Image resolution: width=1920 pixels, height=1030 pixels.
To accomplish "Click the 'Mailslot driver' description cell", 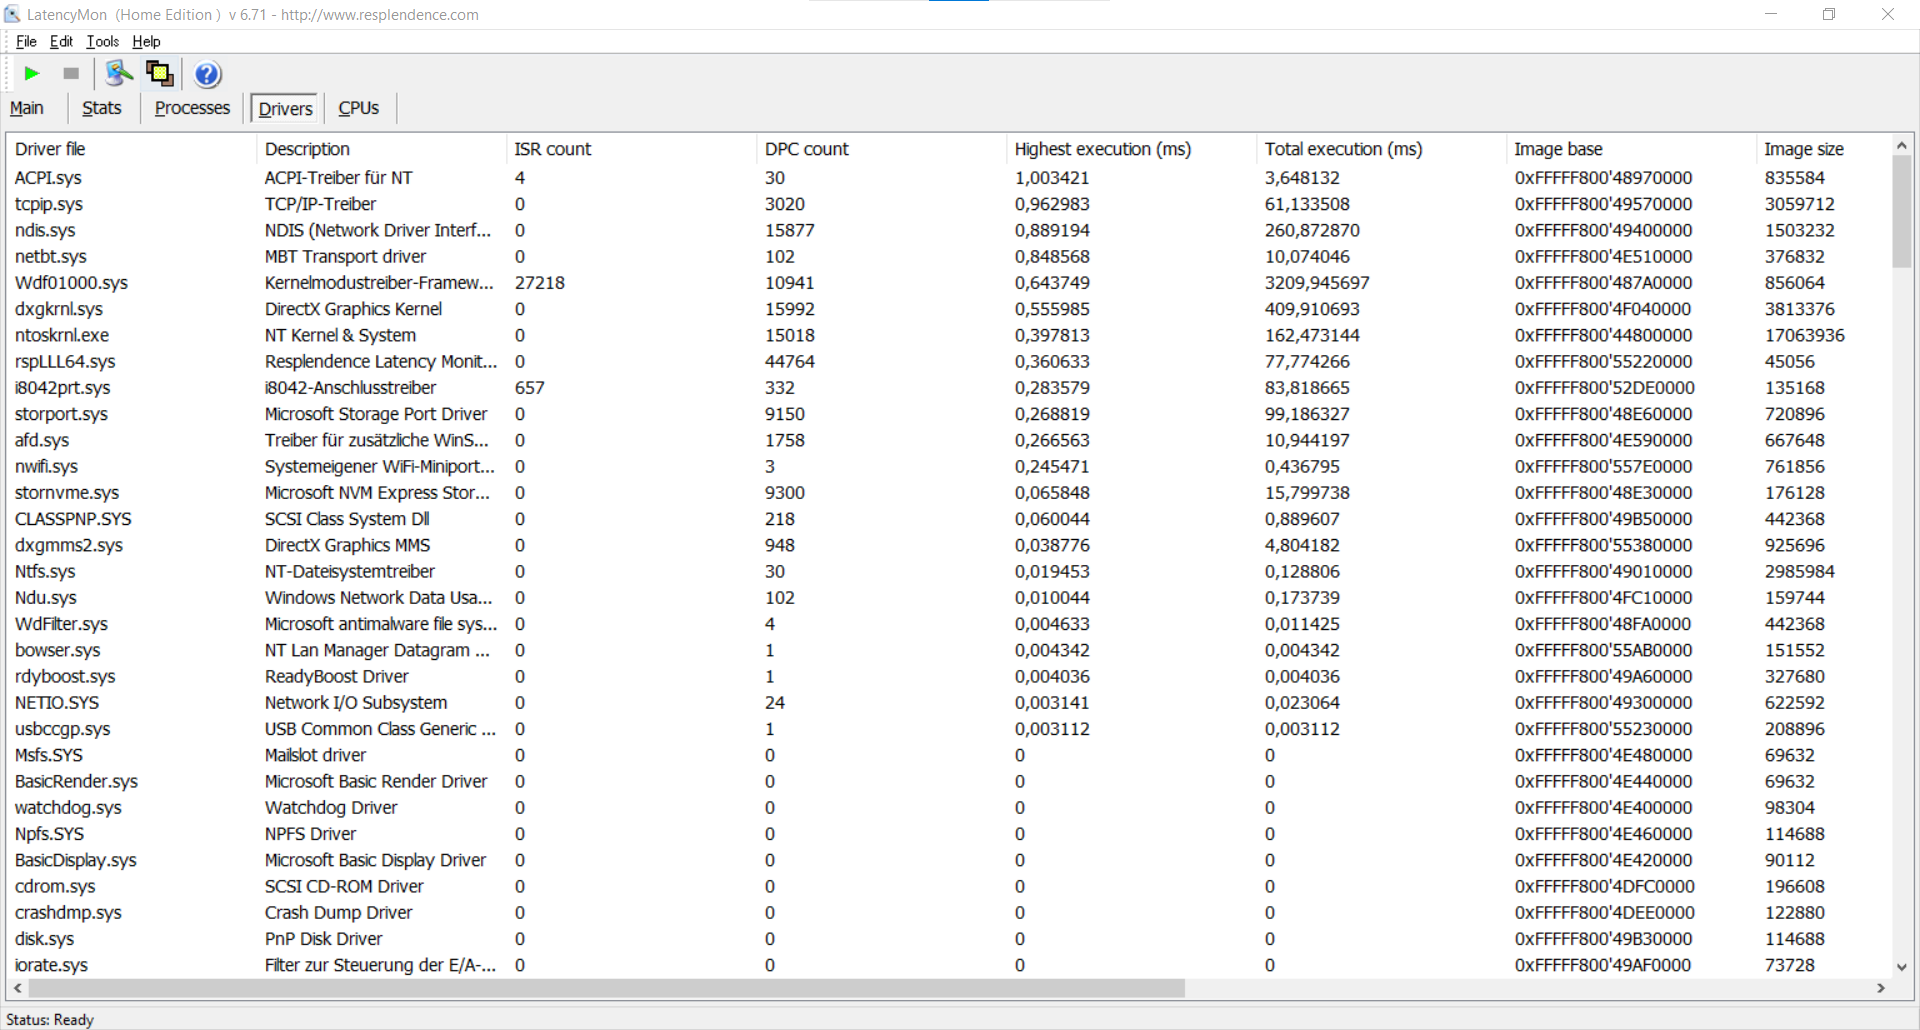I will click(x=315, y=755).
